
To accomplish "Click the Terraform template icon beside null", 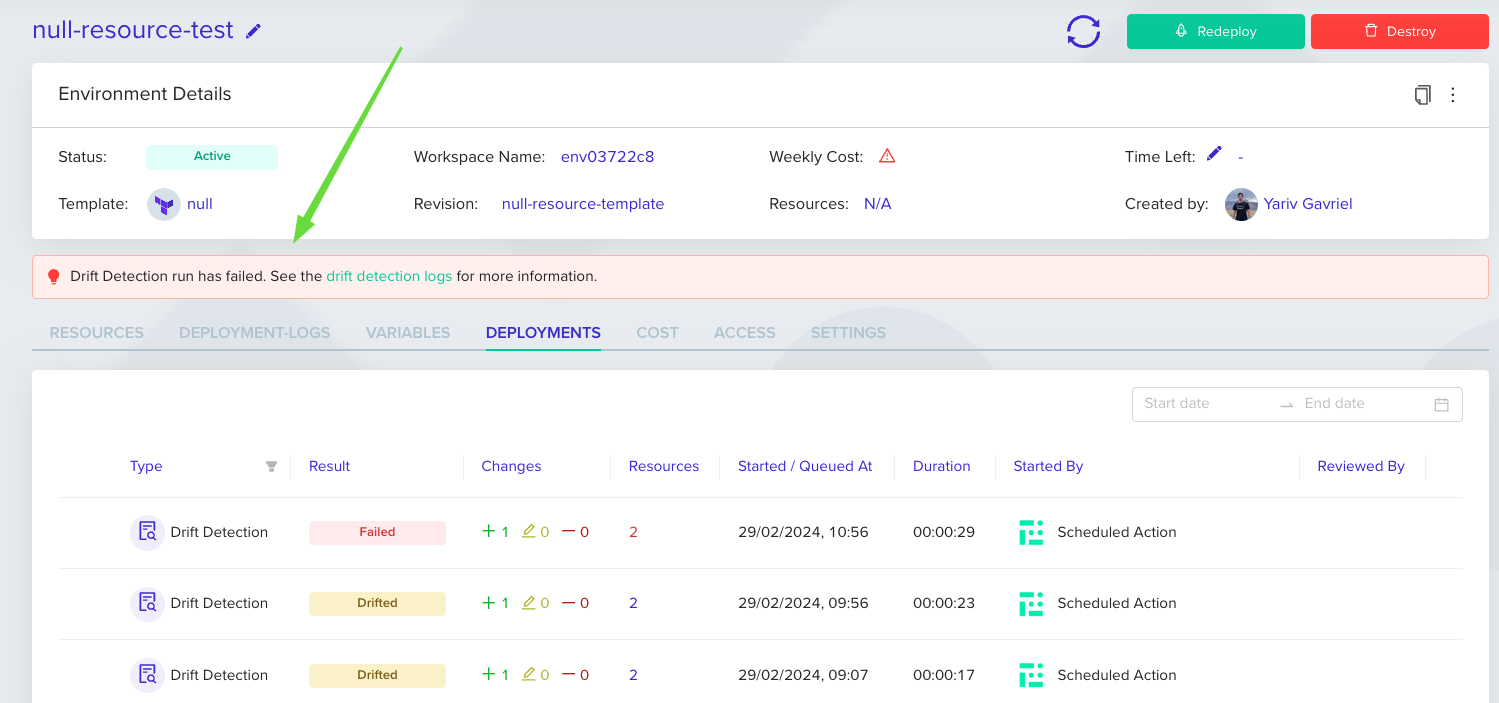I will [x=164, y=204].
